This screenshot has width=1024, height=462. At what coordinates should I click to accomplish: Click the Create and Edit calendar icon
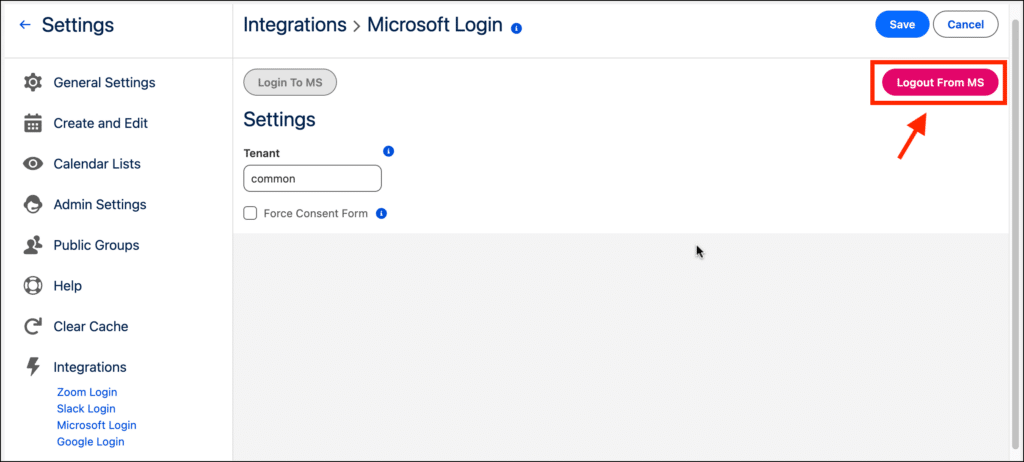(33, 123)
